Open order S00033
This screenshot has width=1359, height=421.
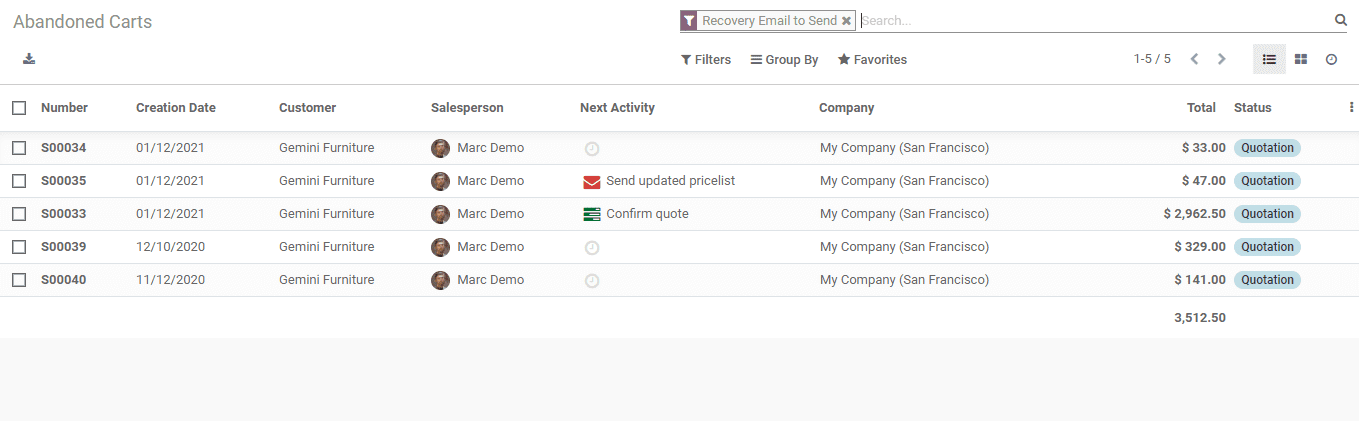click(64, 214)
